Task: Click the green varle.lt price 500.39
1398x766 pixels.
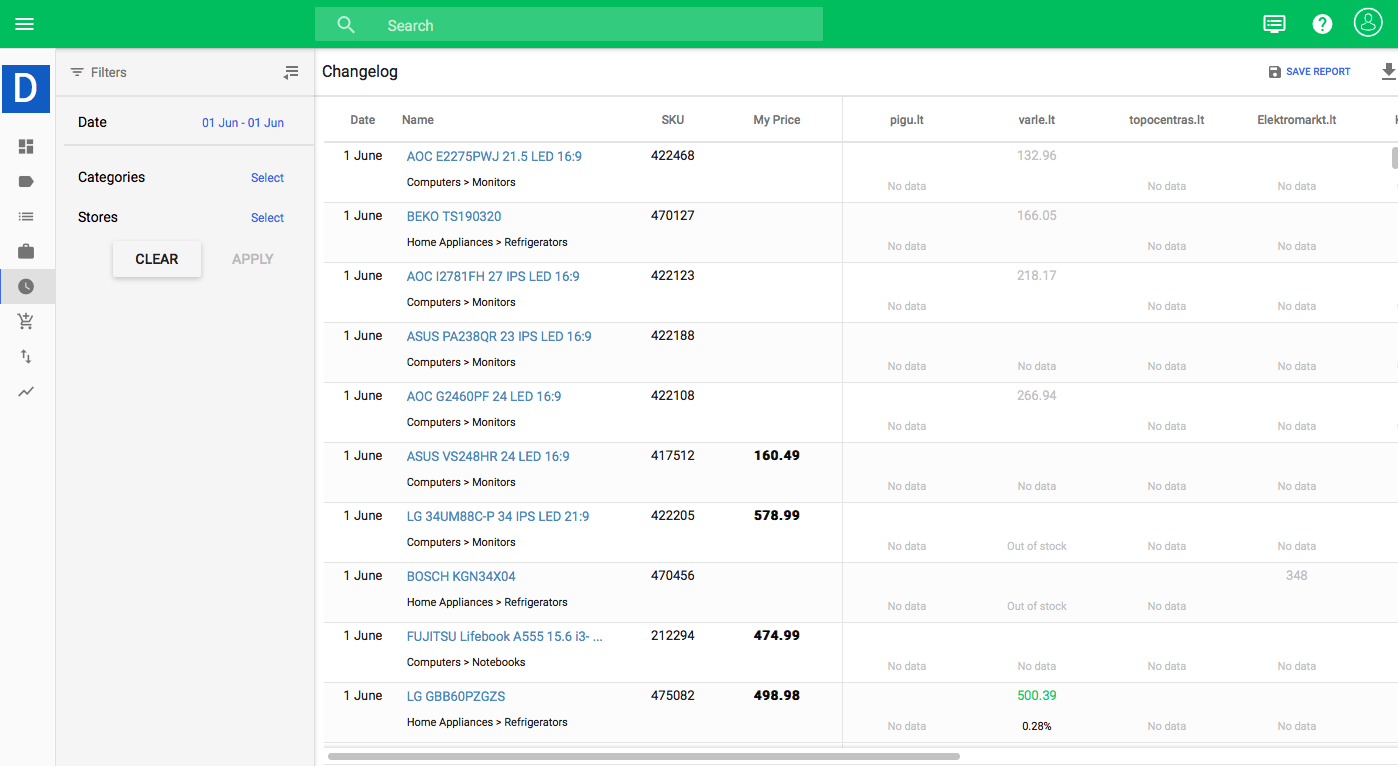Action: coord(1037,696)
